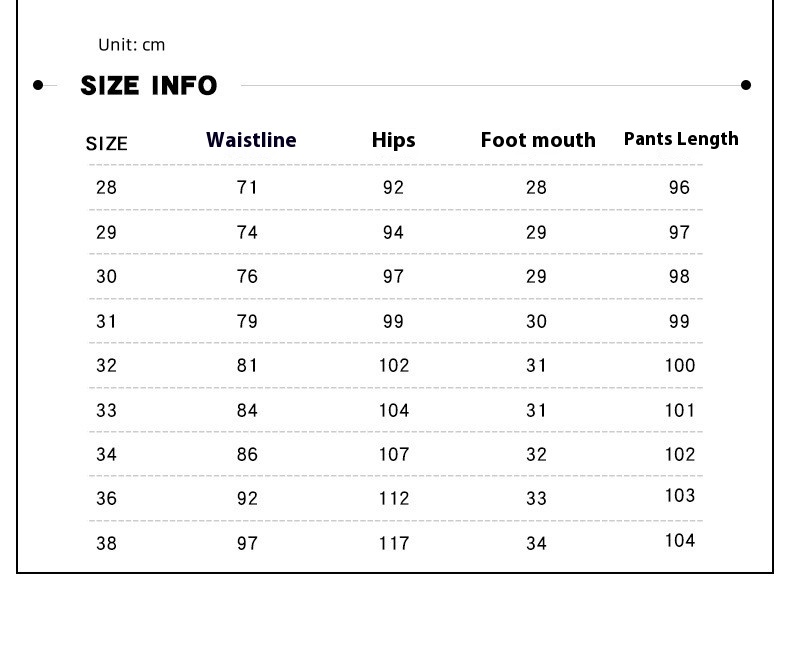Click foot mouth value 34
790x648 pixels.
[536, 543]
